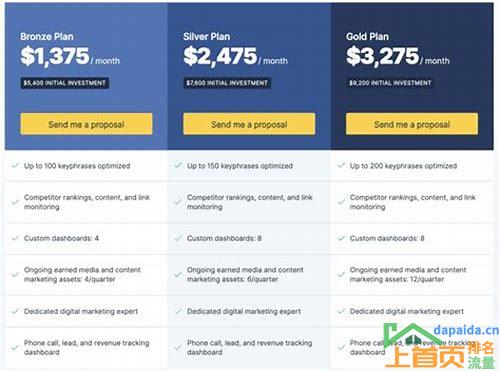Viewport: 500px width, 371px height.
Task: Select the '$9,200 initial investment' label
Action: [x=390, y=83]
